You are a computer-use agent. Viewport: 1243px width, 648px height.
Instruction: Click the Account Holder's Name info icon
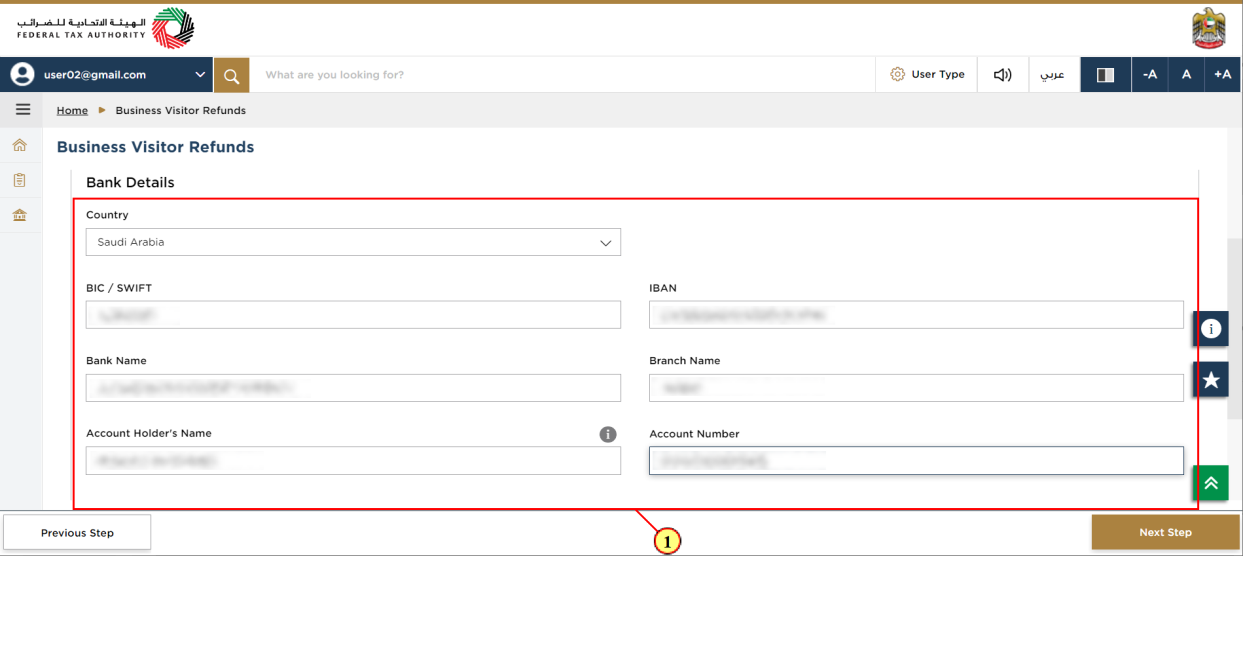point(607,434)
